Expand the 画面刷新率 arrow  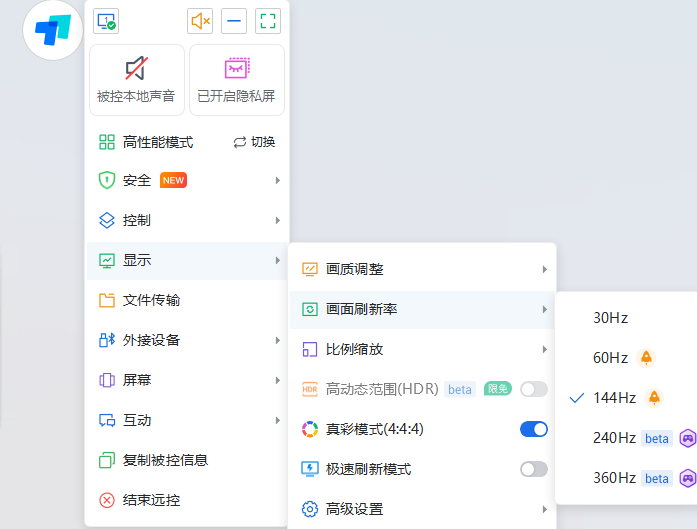coord(545,309)
